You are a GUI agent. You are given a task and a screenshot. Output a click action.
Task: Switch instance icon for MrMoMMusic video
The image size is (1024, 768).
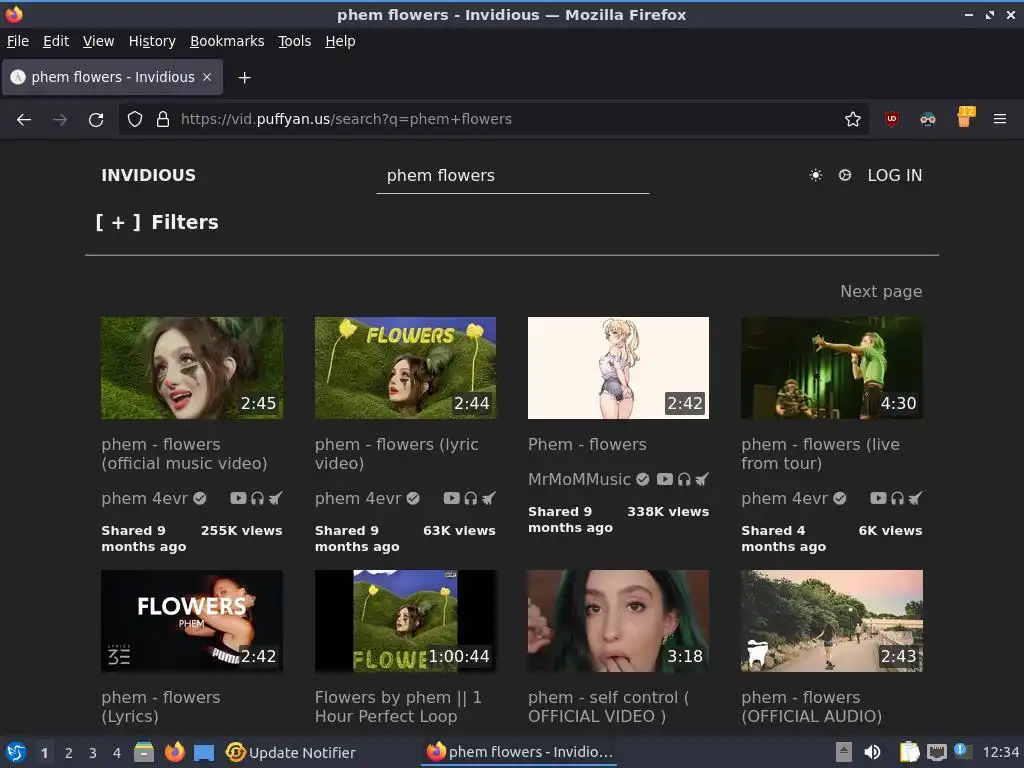[x=702, y=479]
